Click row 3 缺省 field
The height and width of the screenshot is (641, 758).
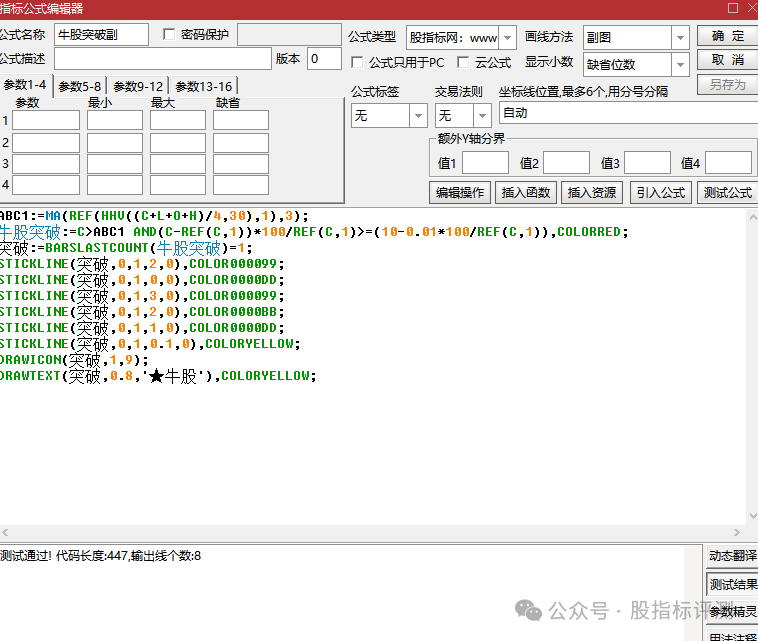(x=241, y=164)
